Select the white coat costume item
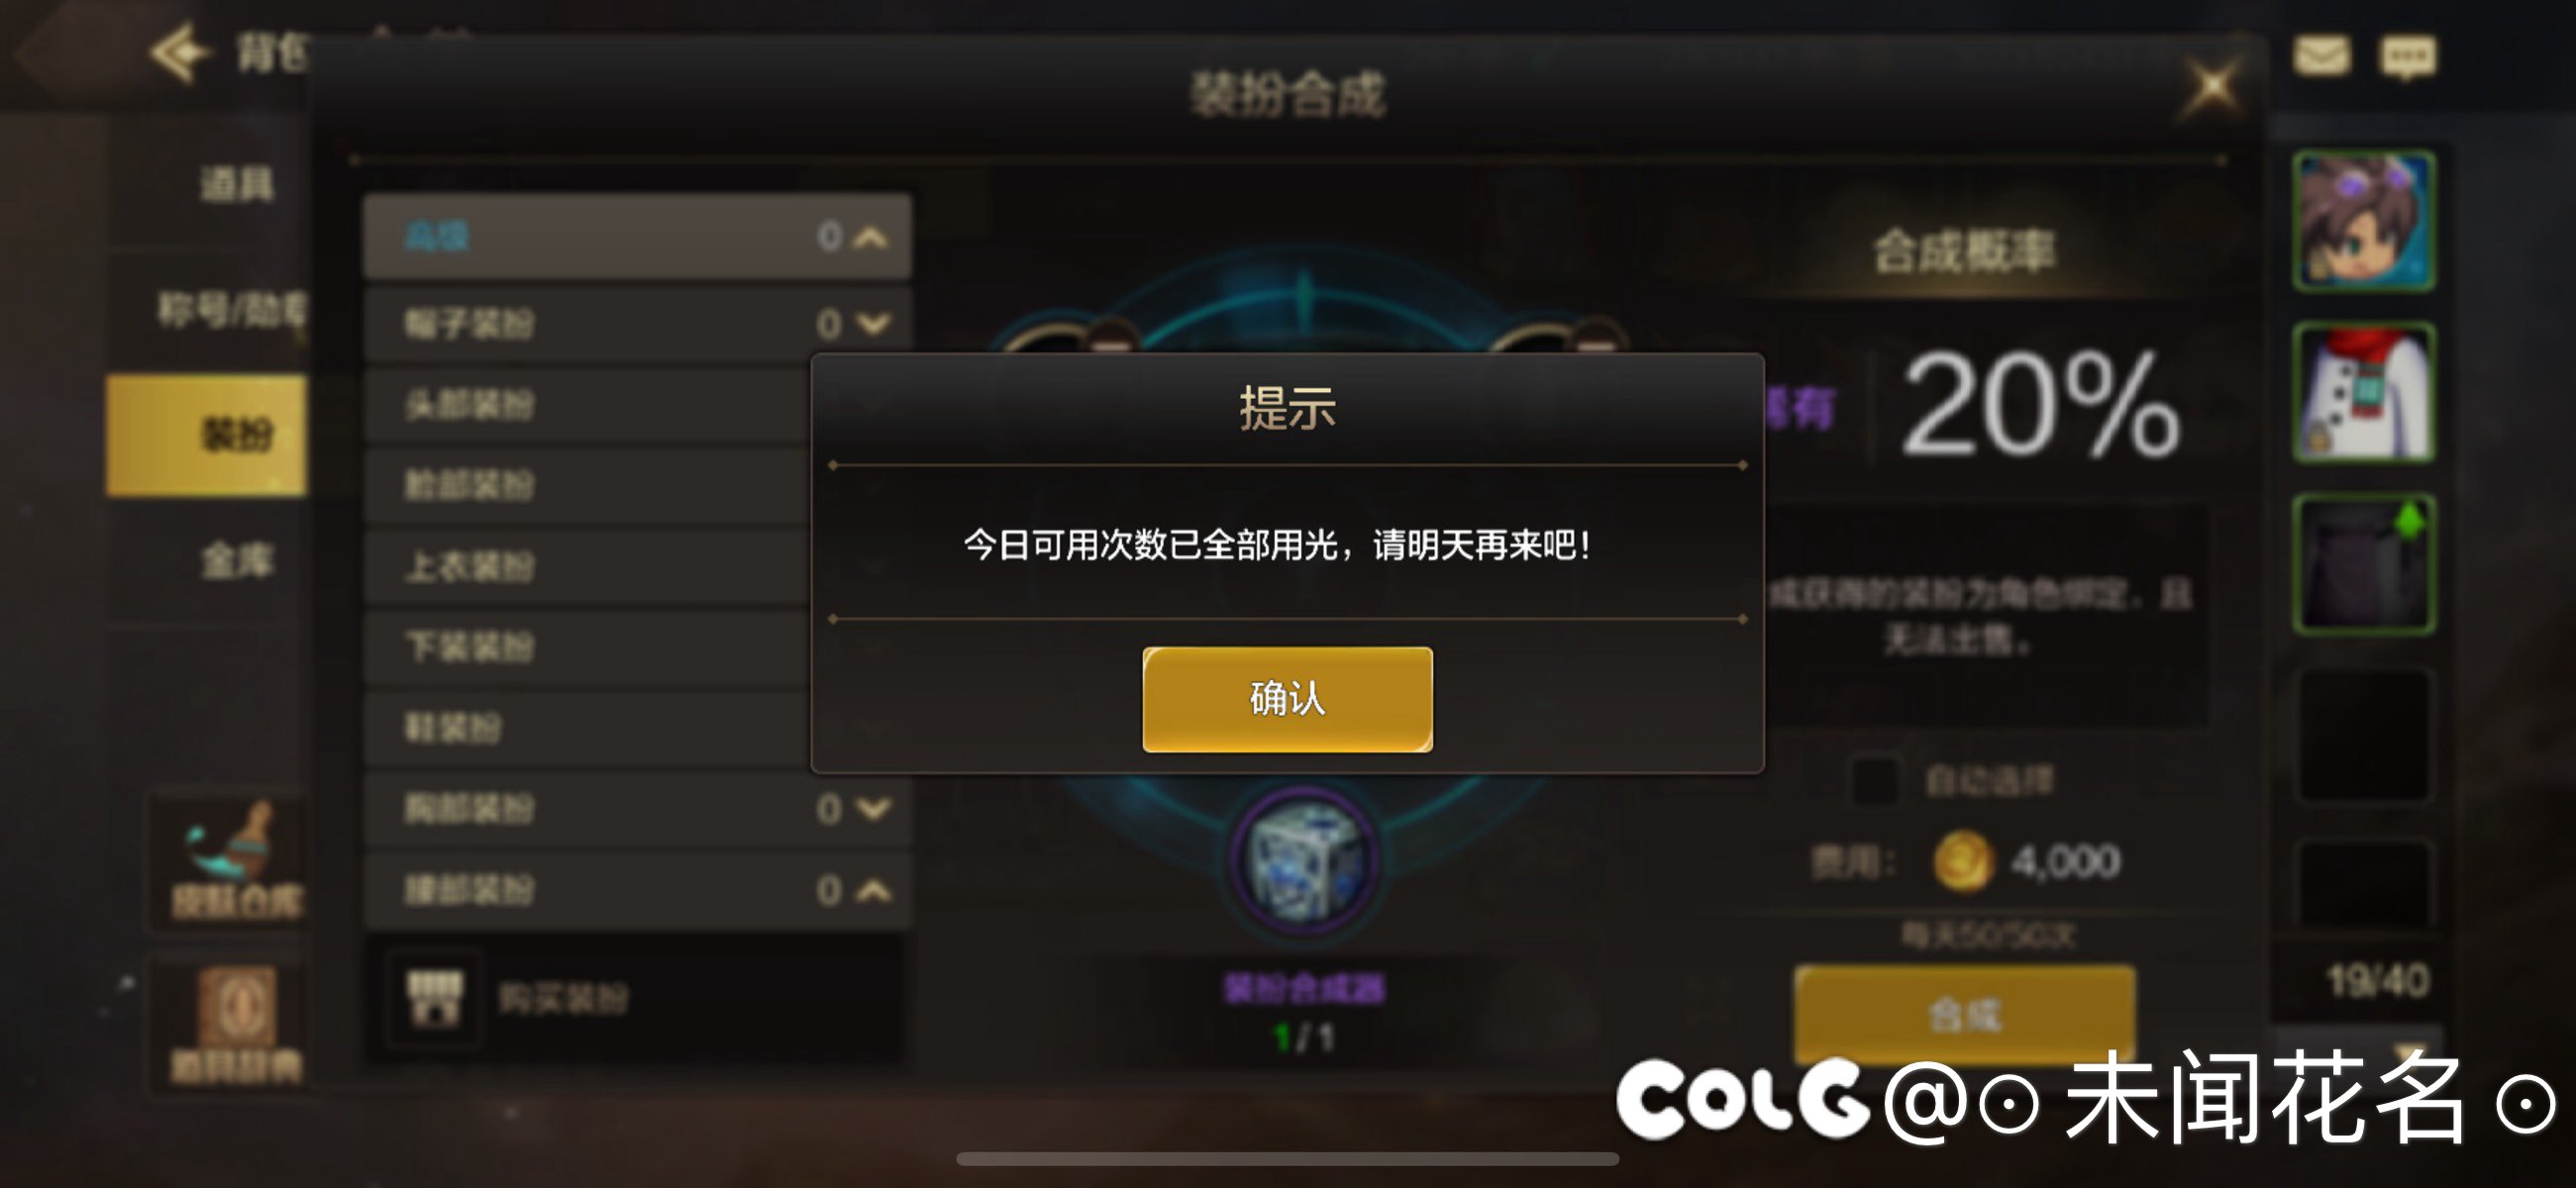Image resolution: width=2576 pixels, height=1188 pixels. coord(2363,393)
